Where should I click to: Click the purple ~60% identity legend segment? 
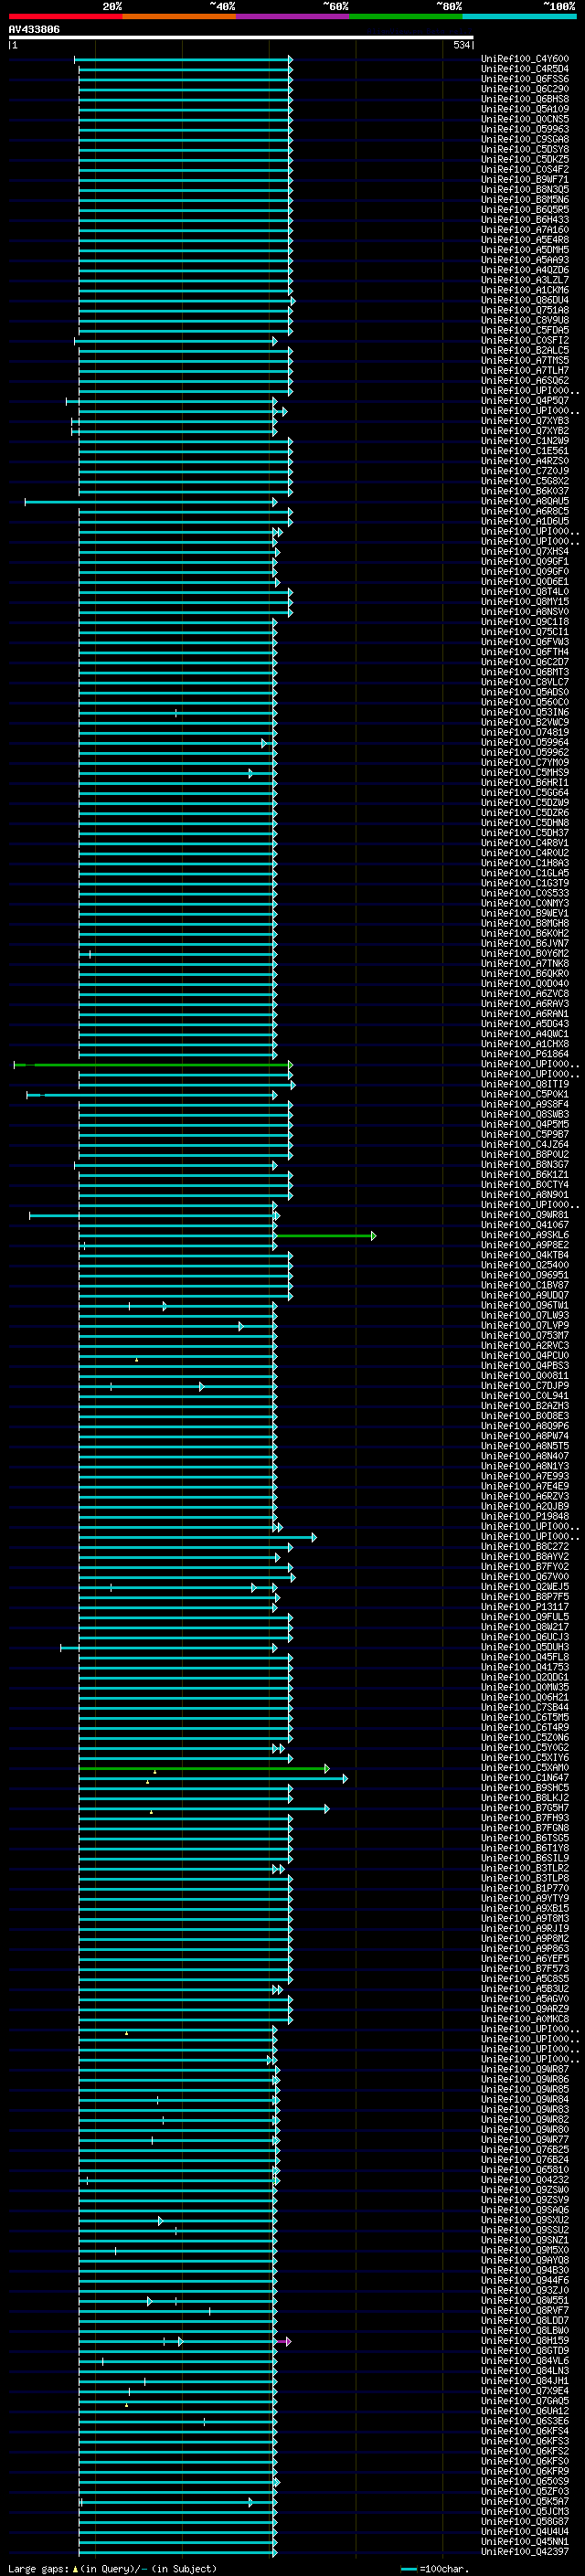pos(293,16)
